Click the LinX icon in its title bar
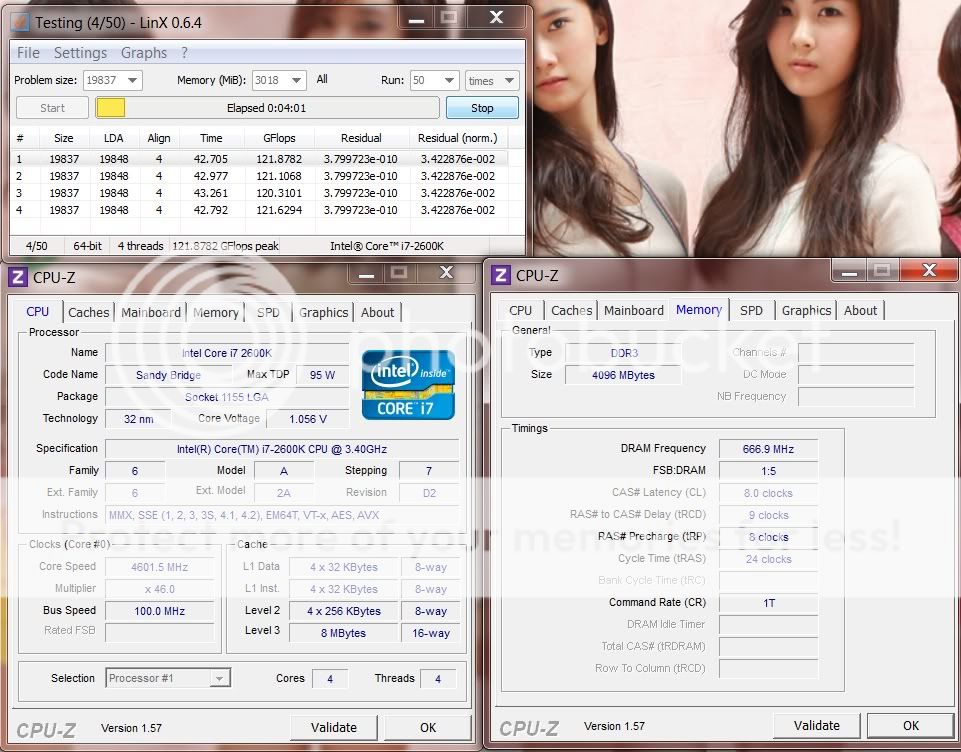 [x=20, y=21]
